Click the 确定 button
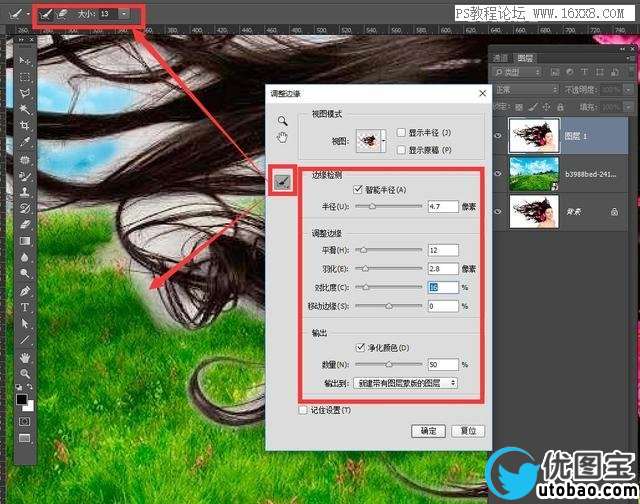Image resolution: width=640 pixels, height=504 pixels. (x=428, y=431)
